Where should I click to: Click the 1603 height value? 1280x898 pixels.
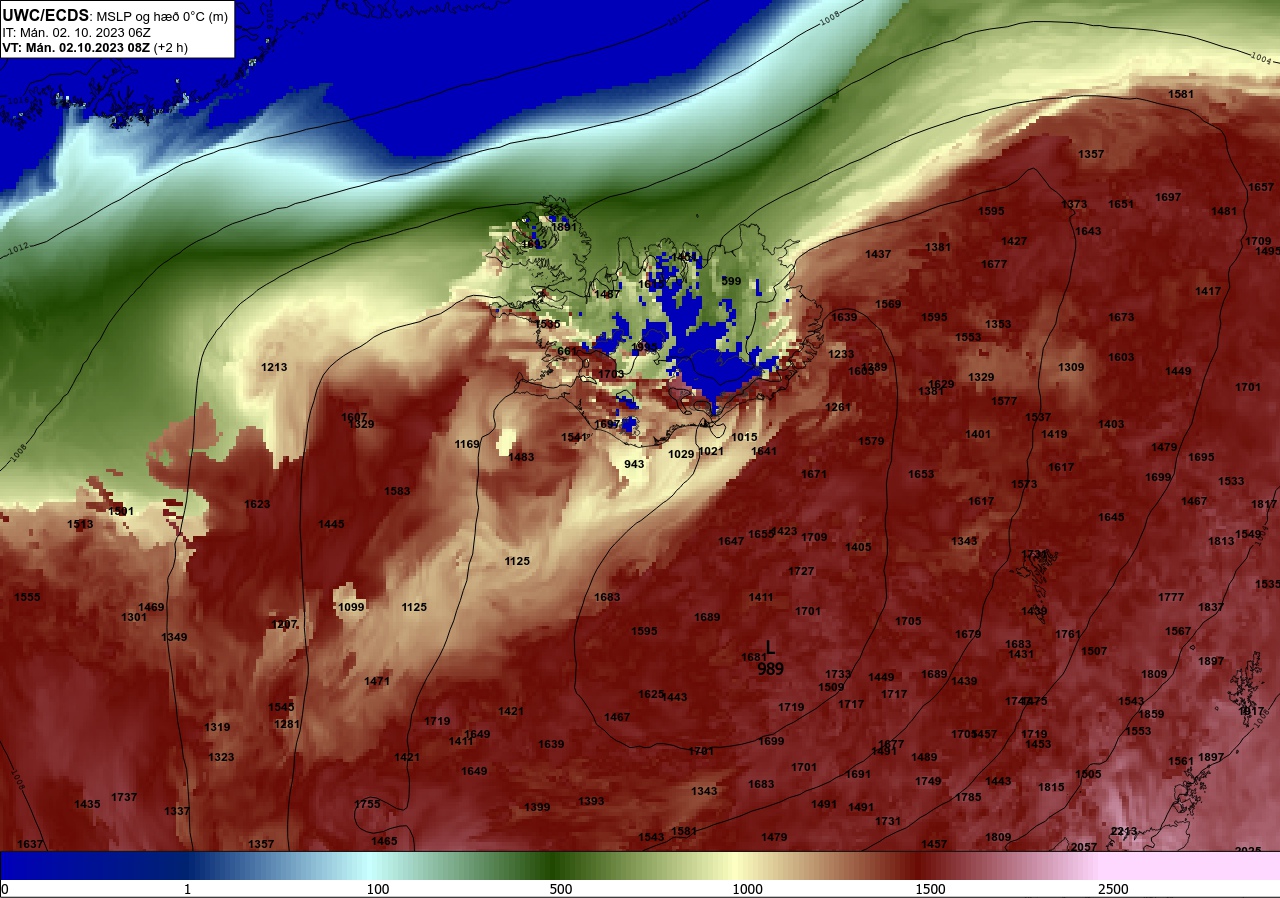coord(1121,357)
